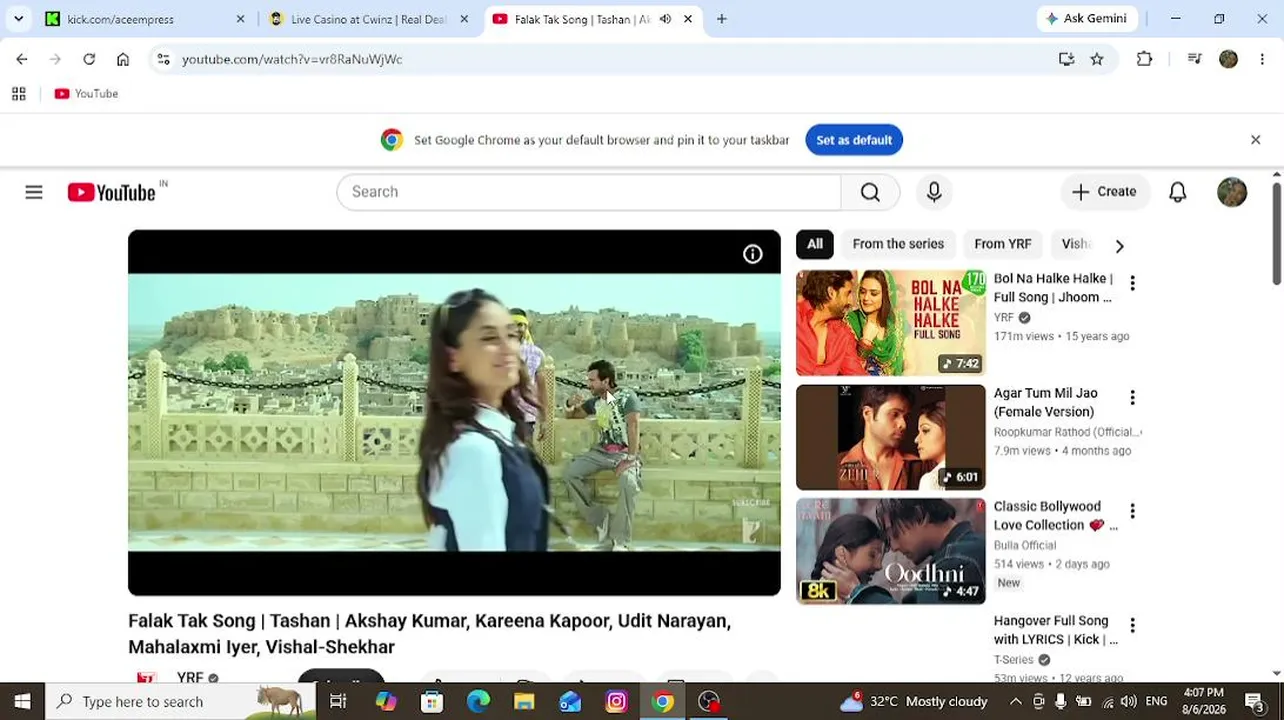The height and width of the screenshot is (720, 1284).
Task: Click the magnifier search button on YouTube
Action: click(x=870, y=192)
